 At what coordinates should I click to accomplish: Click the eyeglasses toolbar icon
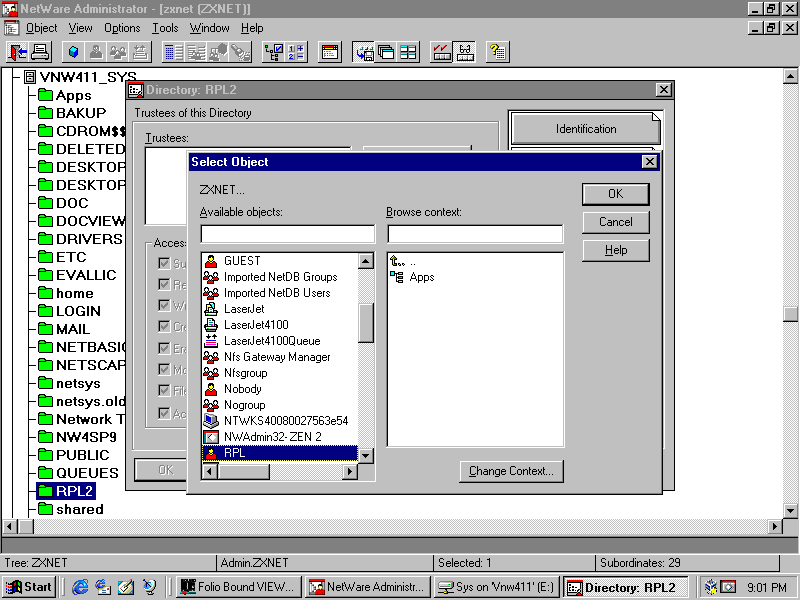click(x=464, y=52)
